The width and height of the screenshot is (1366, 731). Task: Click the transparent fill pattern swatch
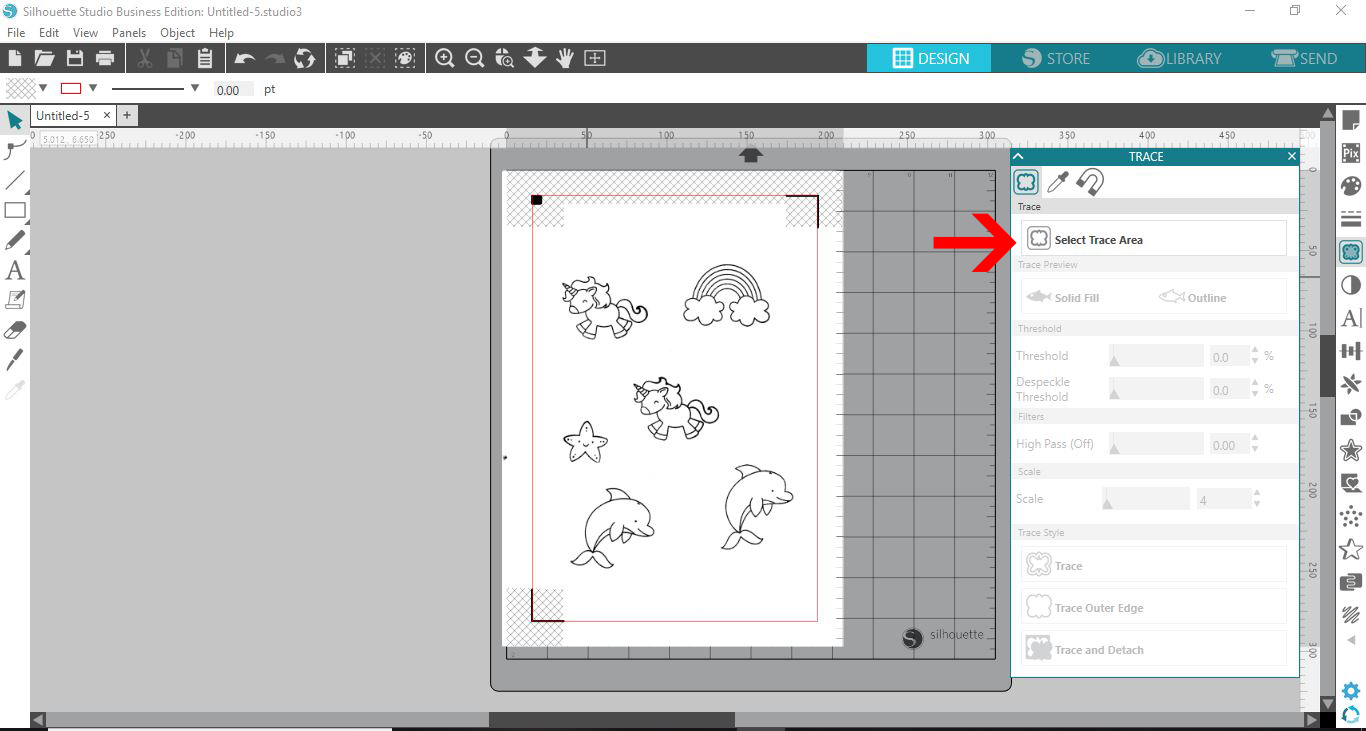coord(20,88)
